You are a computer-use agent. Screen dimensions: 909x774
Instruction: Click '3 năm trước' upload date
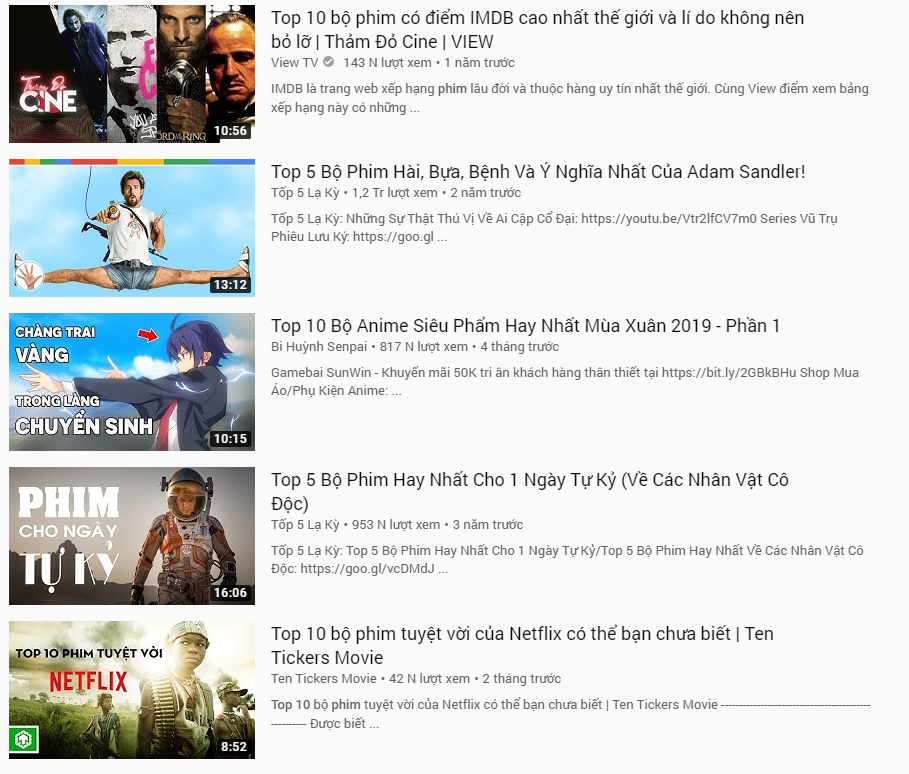[488, 525]
